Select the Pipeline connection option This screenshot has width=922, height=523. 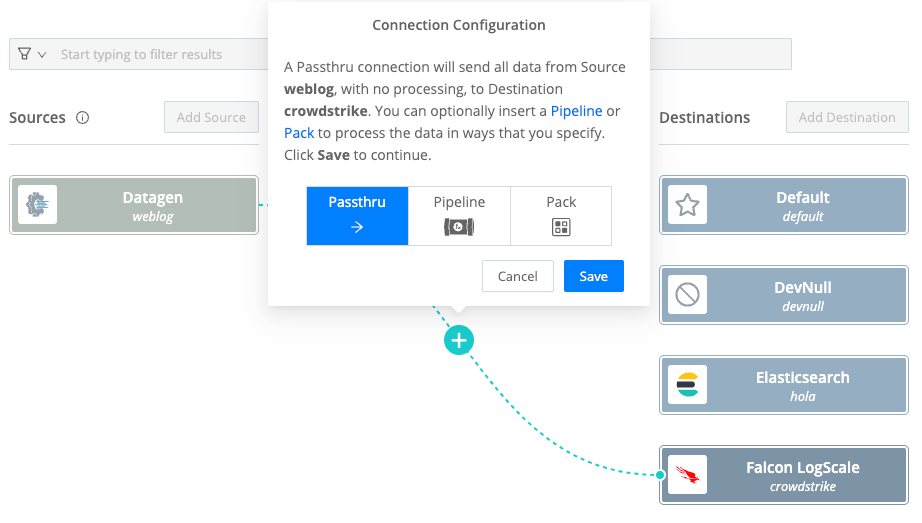tap(459, 216)
